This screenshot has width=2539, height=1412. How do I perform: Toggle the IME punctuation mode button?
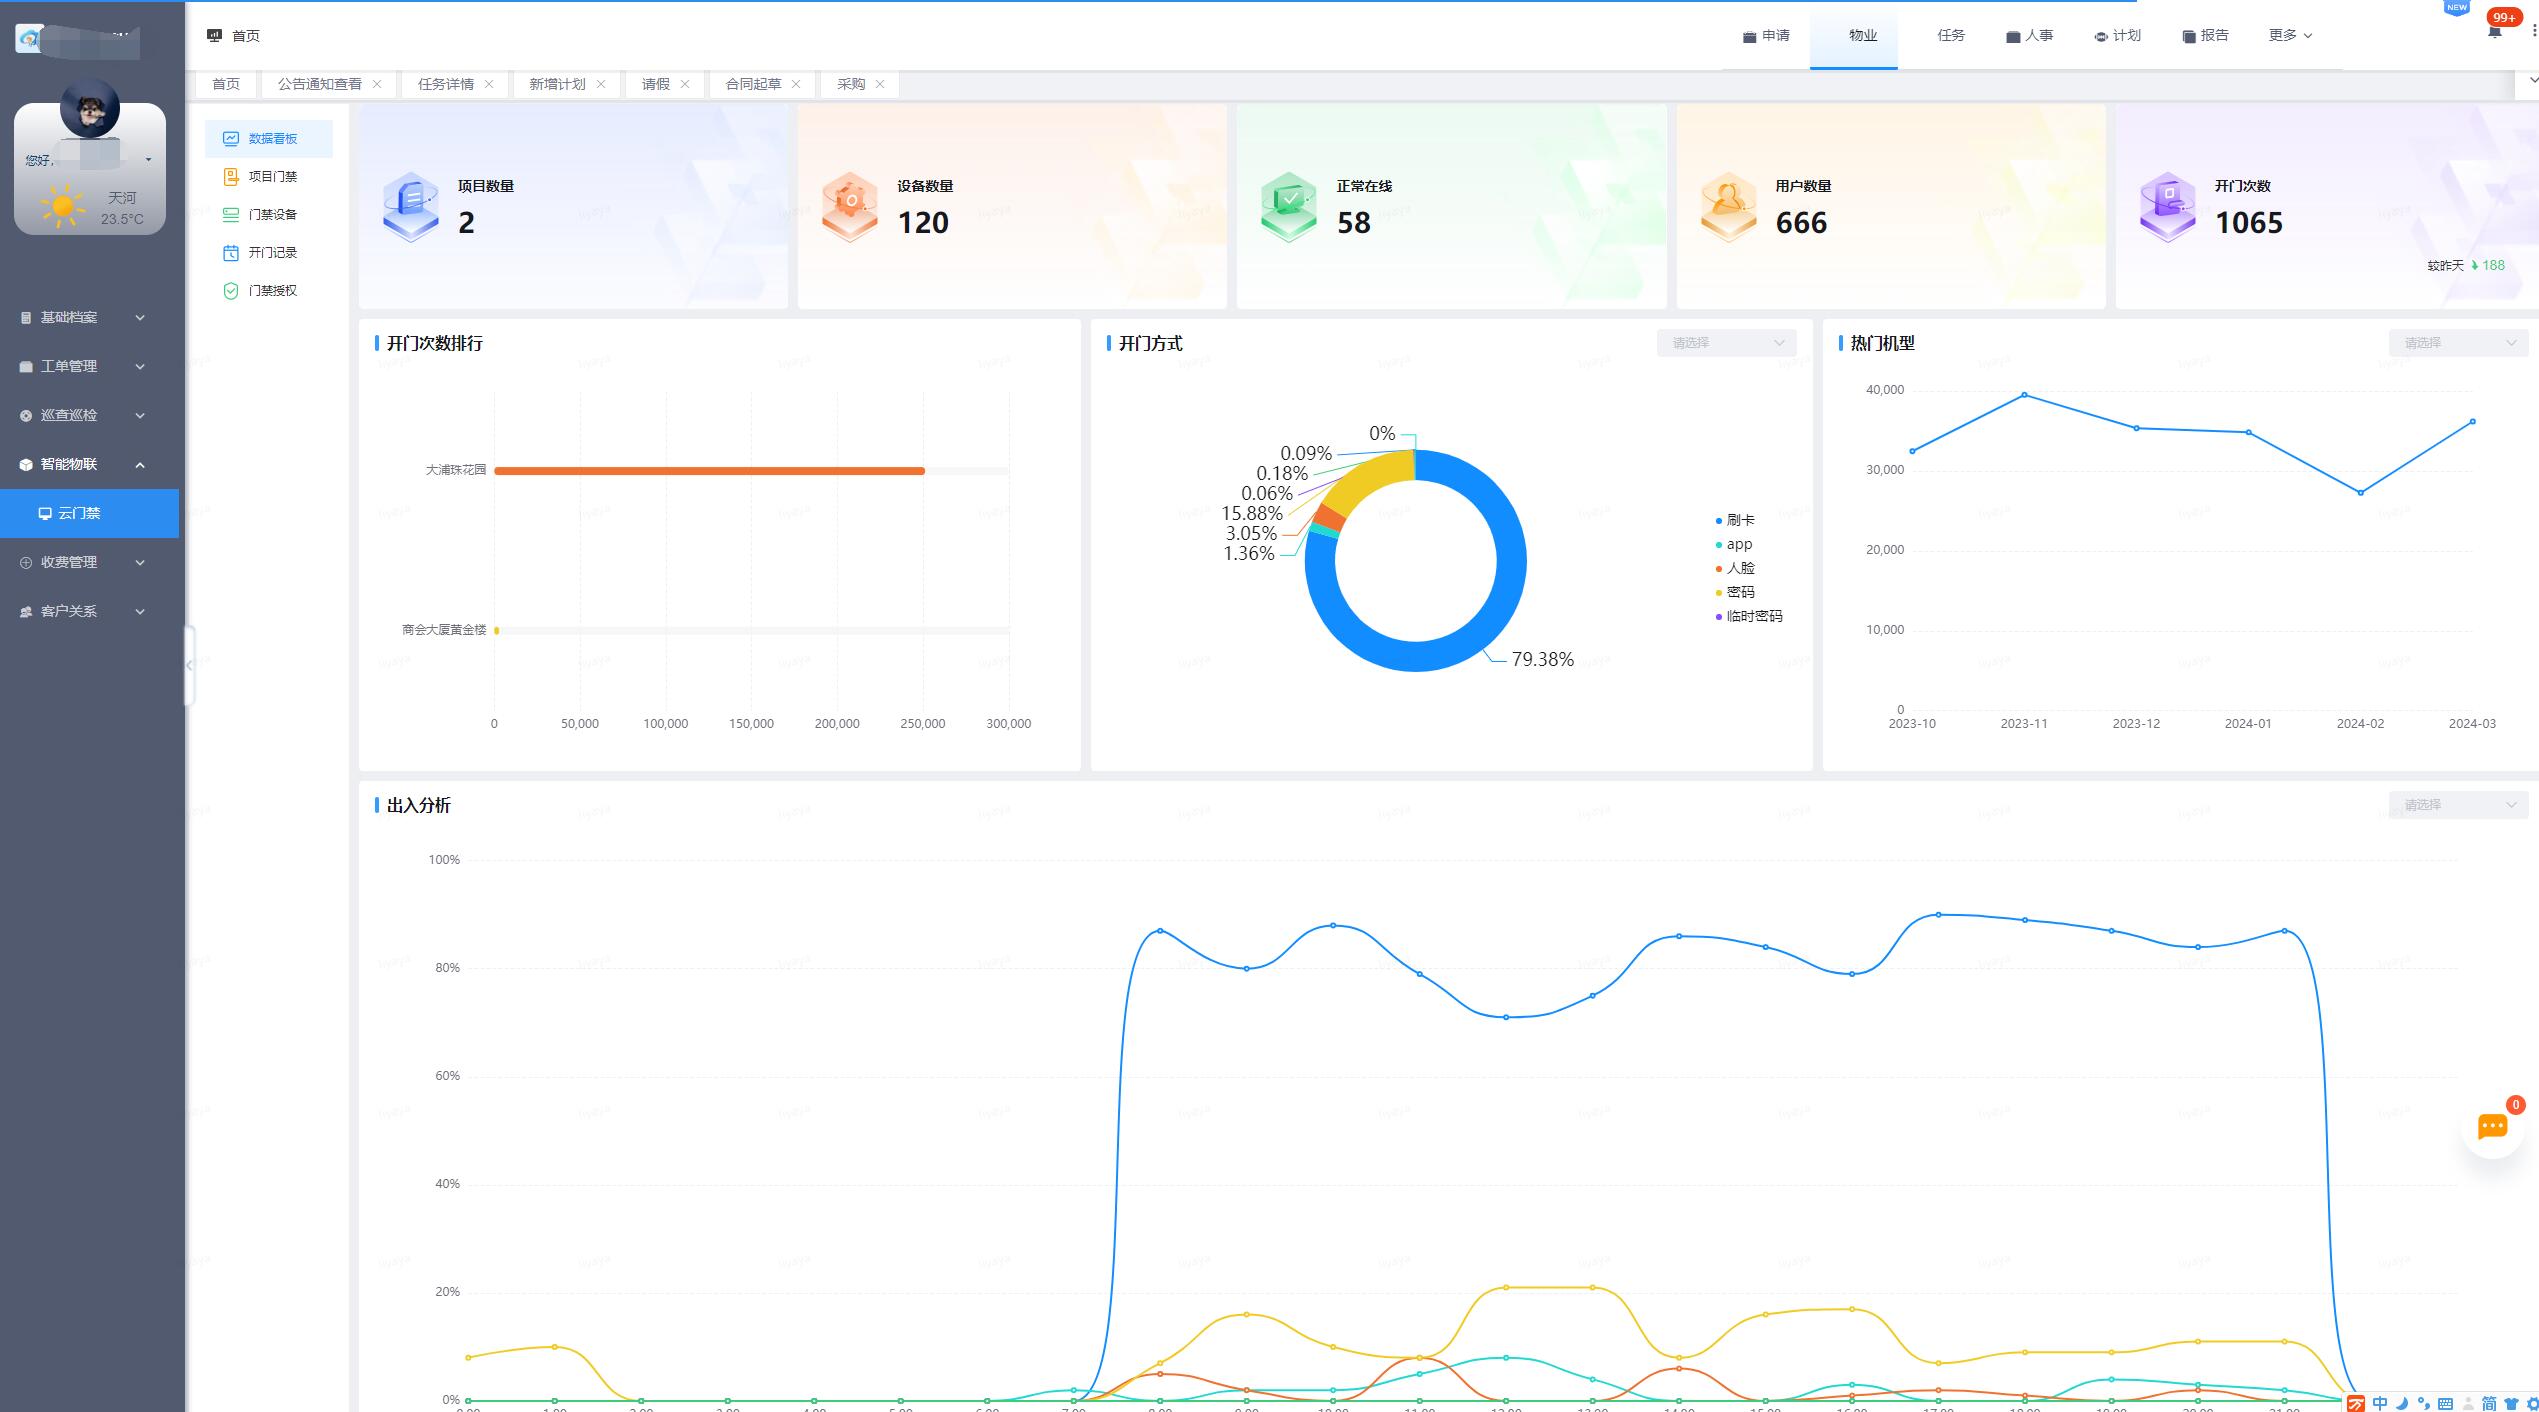(x=2423, y=1403)
